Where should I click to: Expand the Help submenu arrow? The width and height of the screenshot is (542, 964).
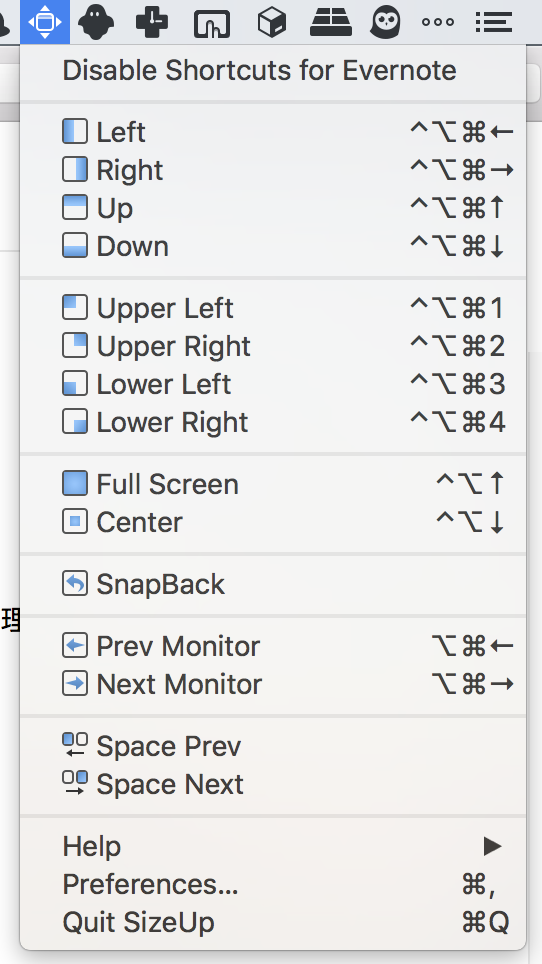pos(492,847)
